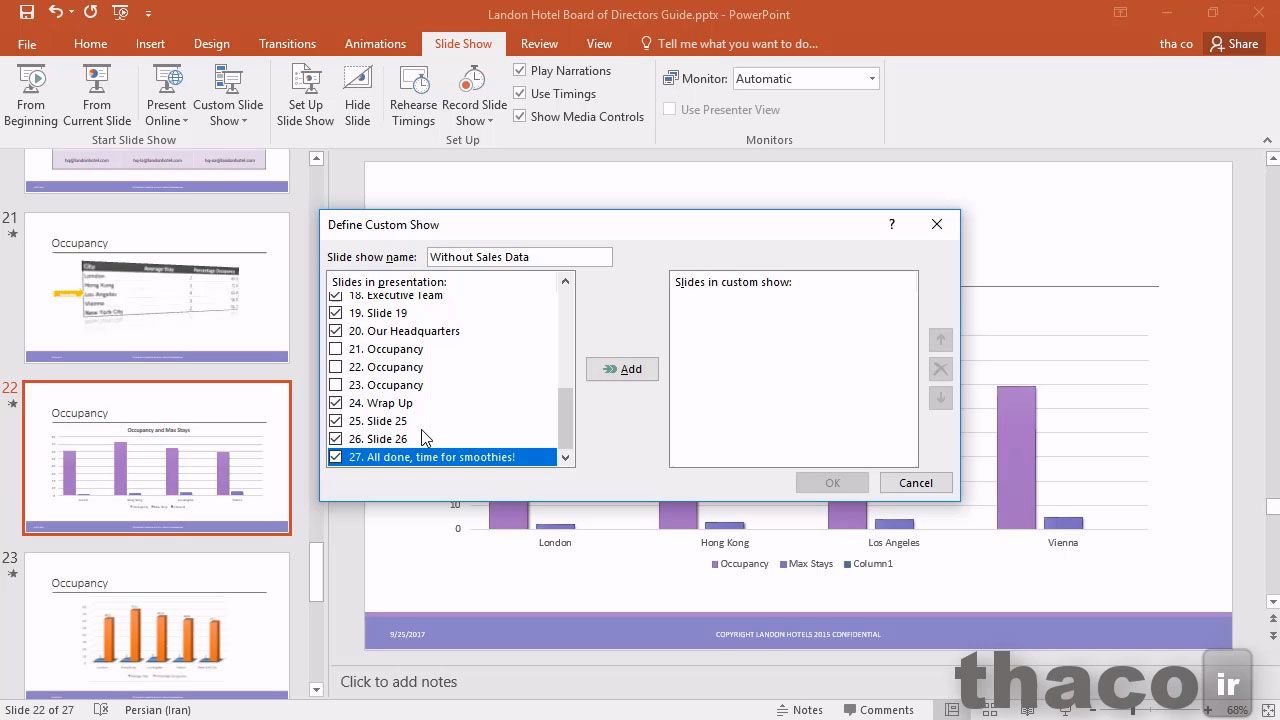1280x720 pixels.
Task: Click slide list scroll down arrow
Action: click(x=566, y=458)
